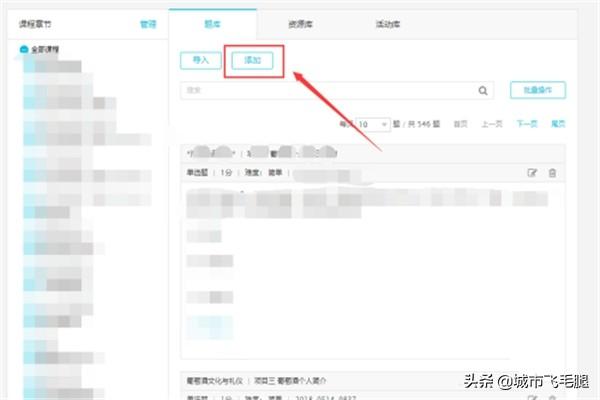Viewport: 600px width, 400px height.
Task: Go to 上一页 in pagination
Action: click(x=492, y=124)
